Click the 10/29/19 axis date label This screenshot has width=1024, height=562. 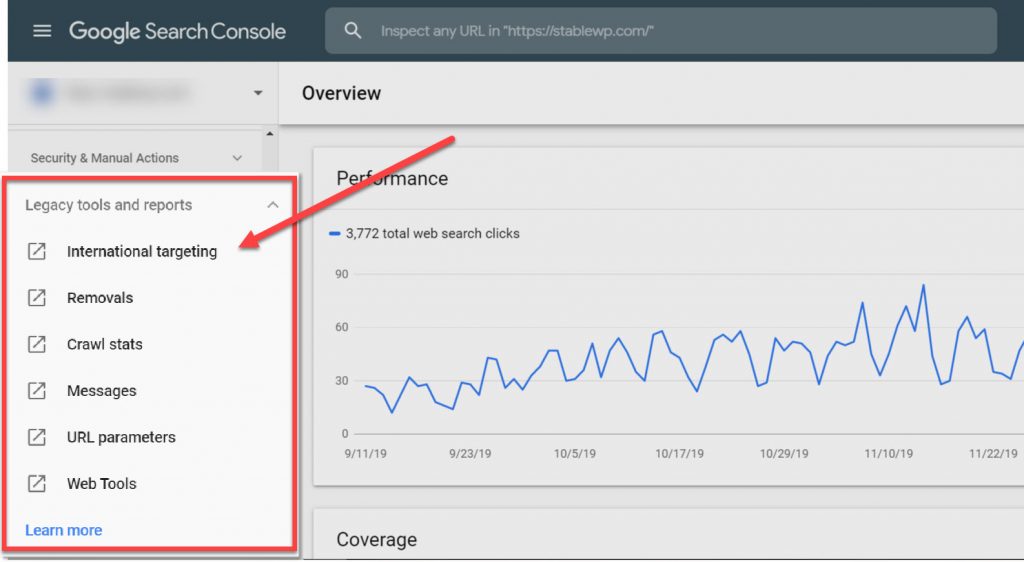784,453
